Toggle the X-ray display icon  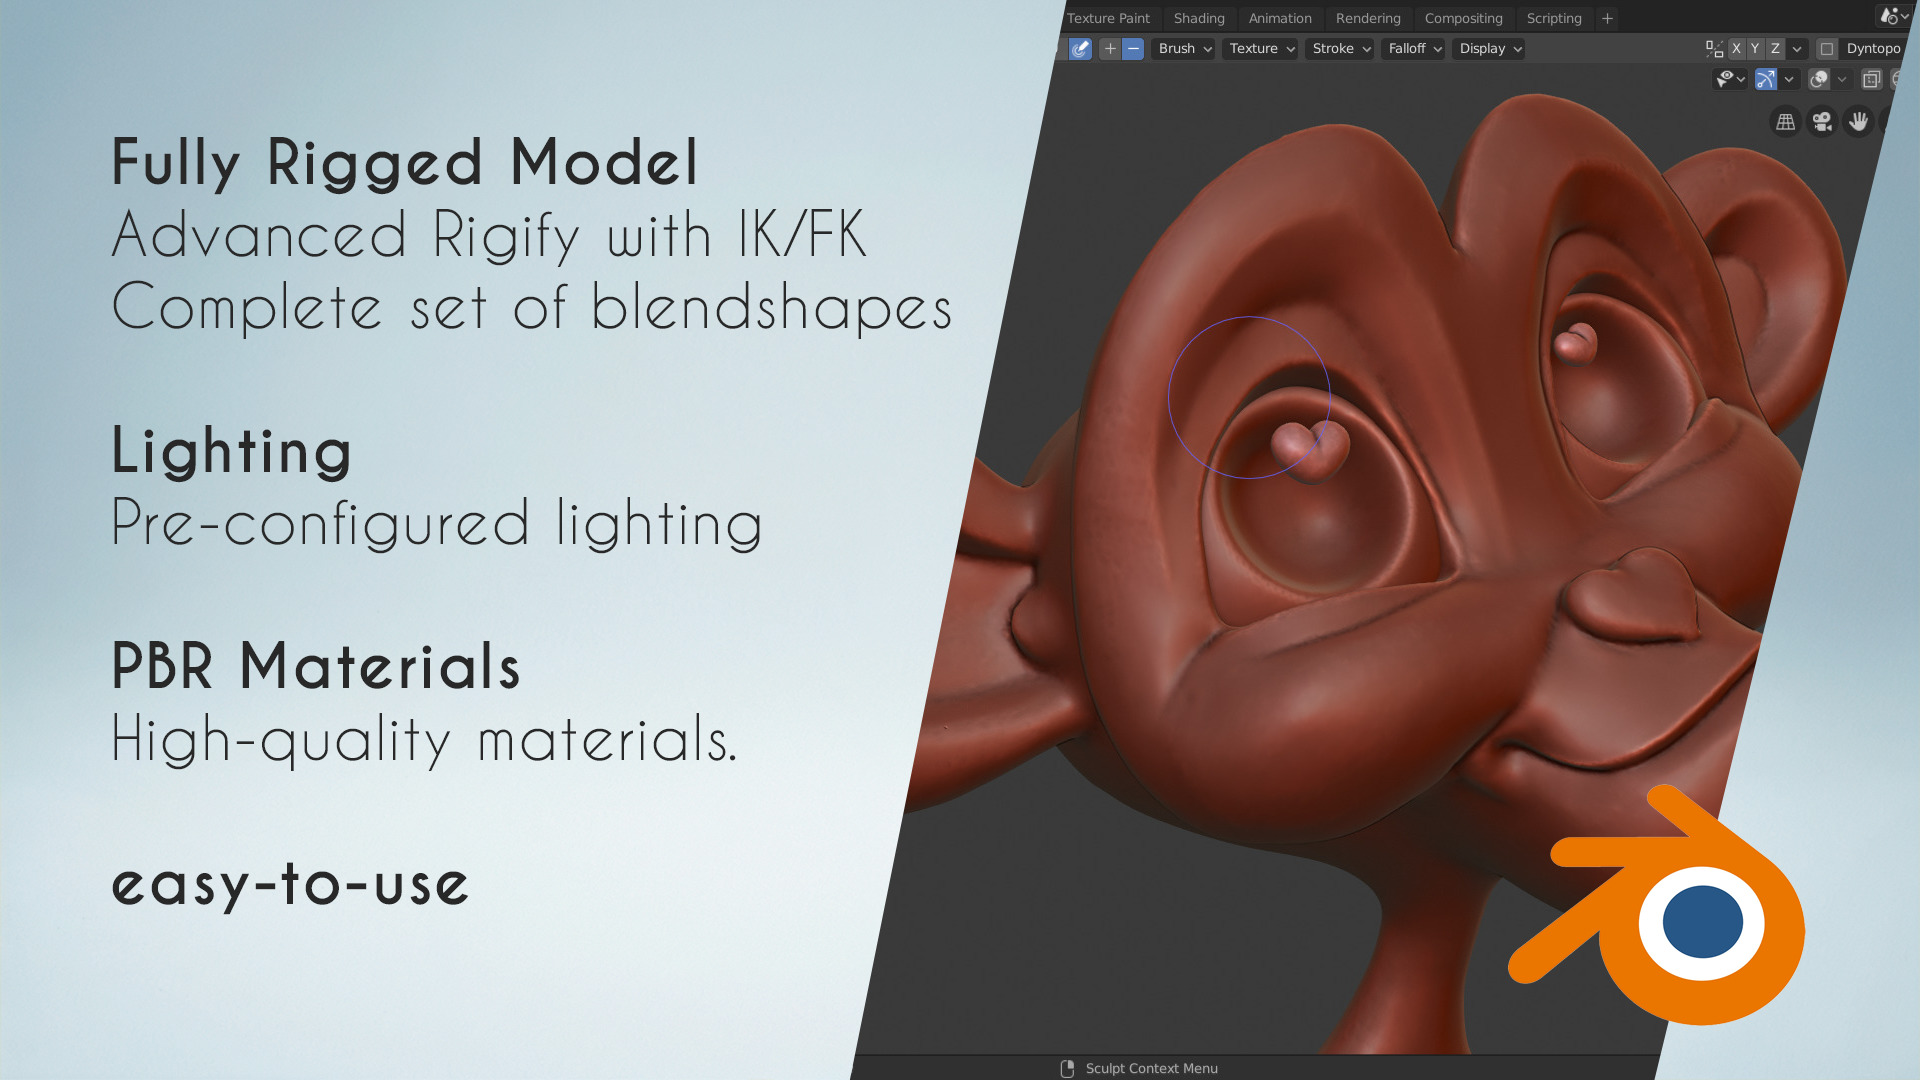1871,79
